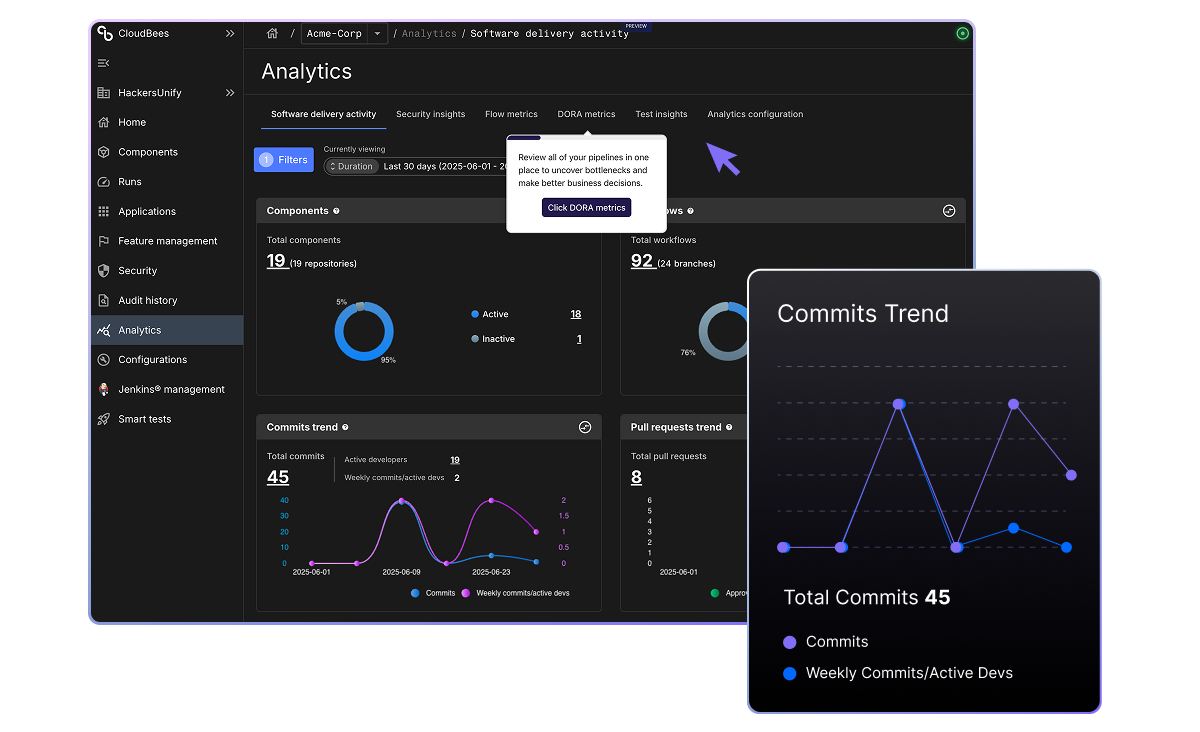Image resolution: width=1200 pixels, height=732 pixels.
Task: Click Inactive components count 1
Action: coord(579,339)
